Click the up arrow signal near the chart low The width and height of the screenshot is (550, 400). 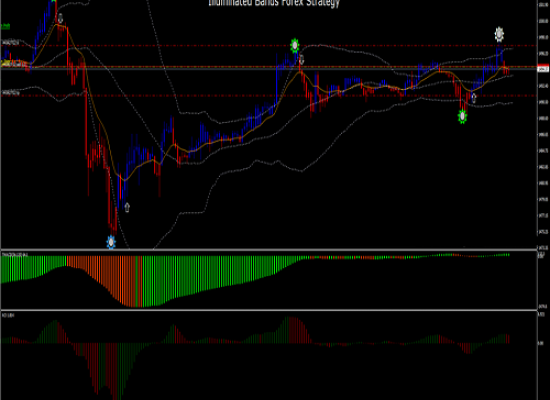127,207
